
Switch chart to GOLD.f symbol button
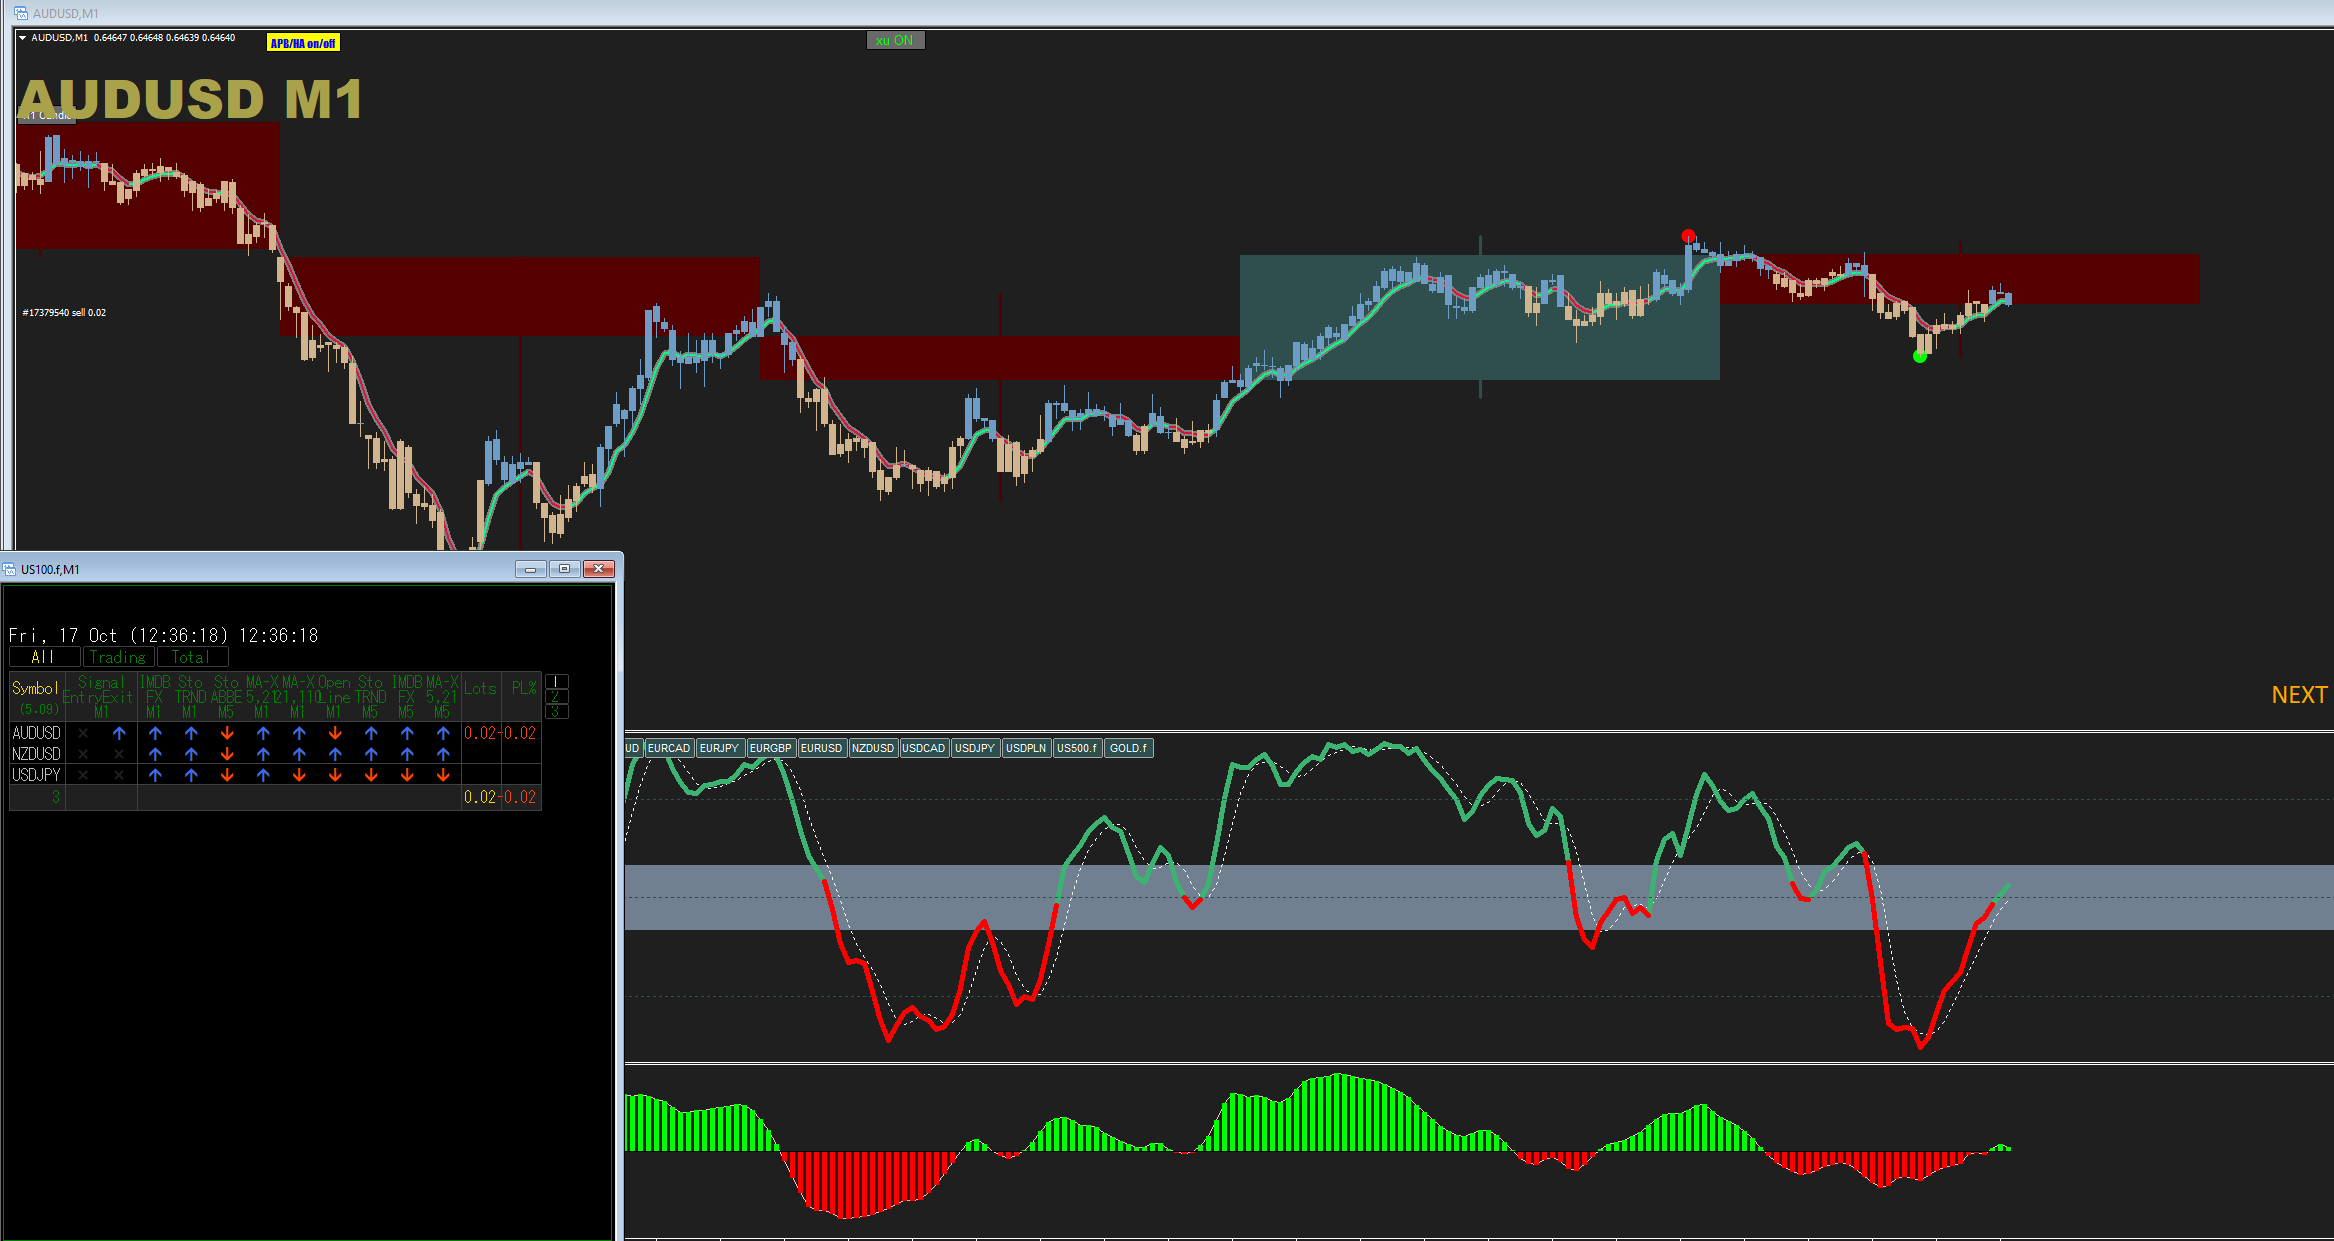(x=1128, y=748)
